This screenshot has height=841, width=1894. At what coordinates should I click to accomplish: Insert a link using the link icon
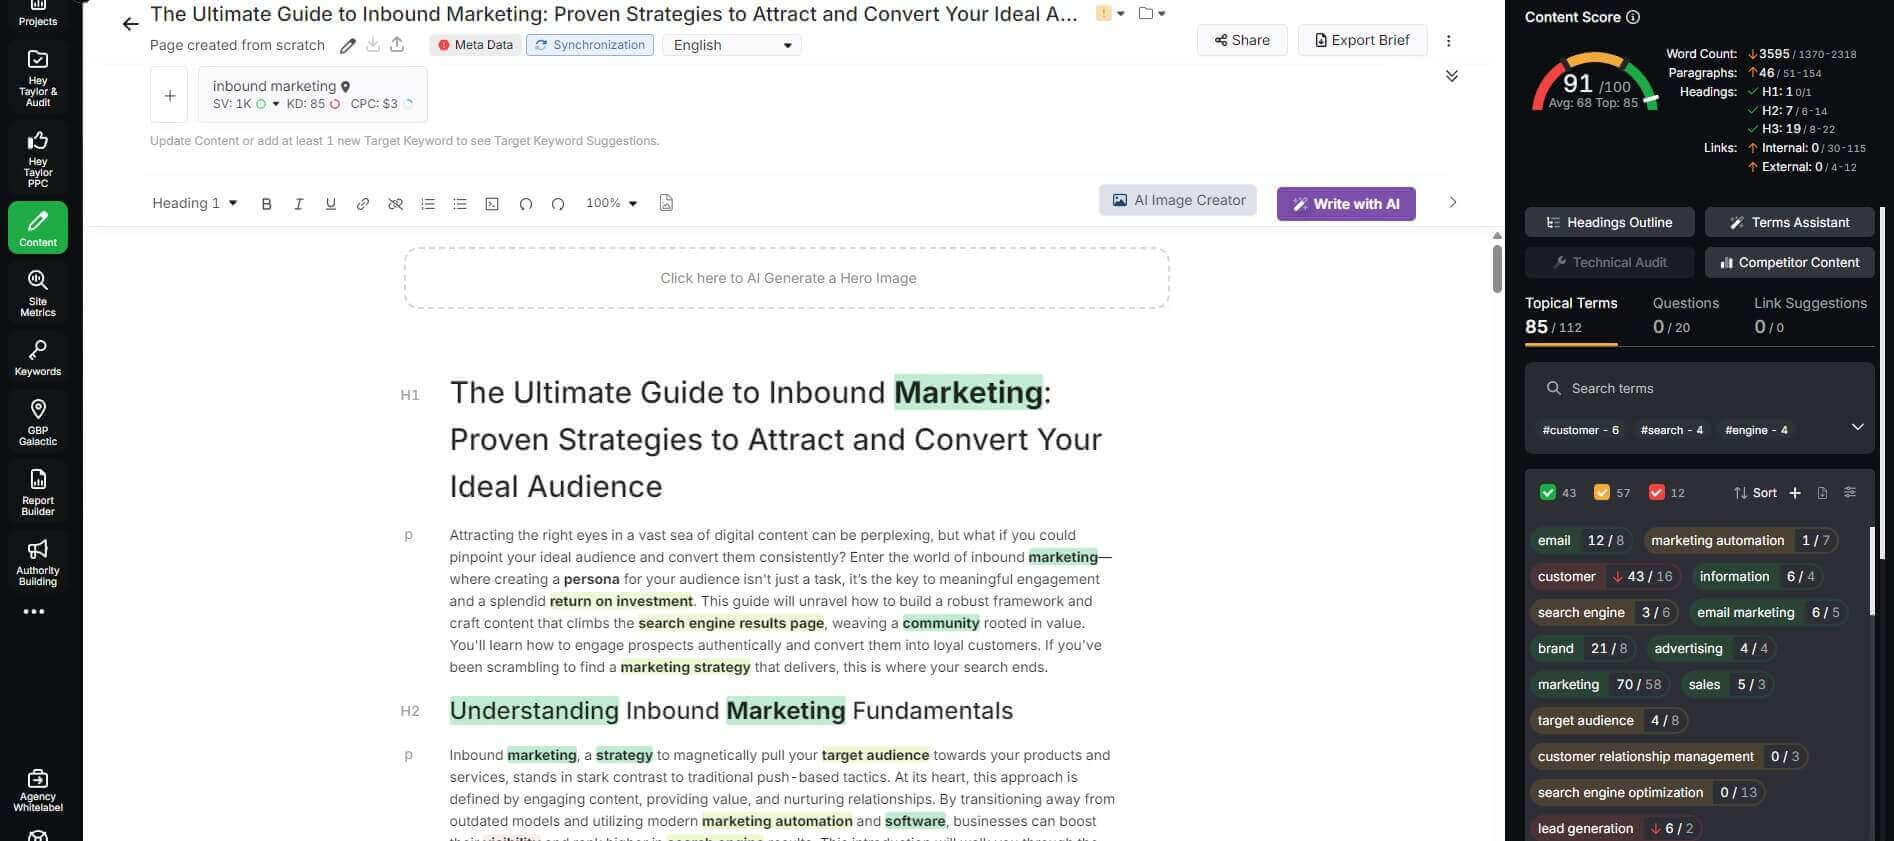click(x=363, y=204)
